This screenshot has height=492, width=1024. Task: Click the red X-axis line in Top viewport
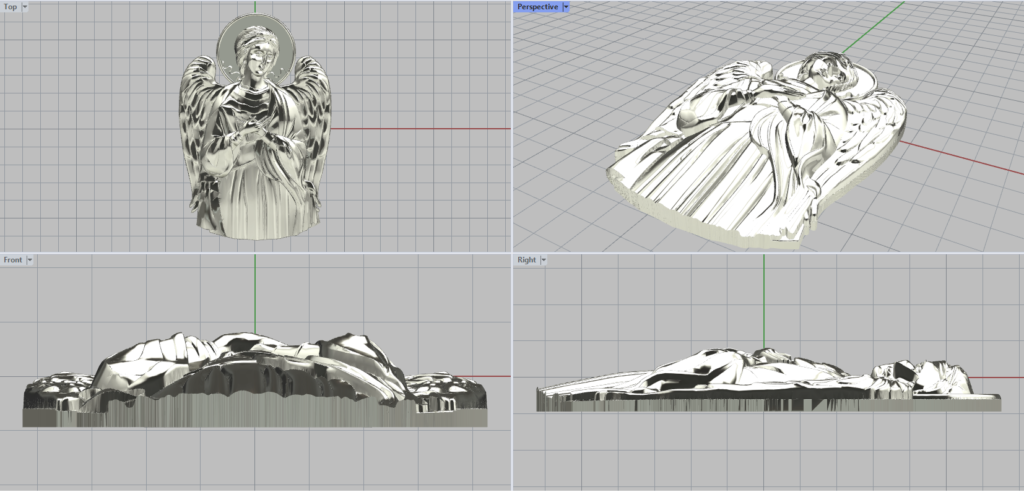tap(420, 129)
